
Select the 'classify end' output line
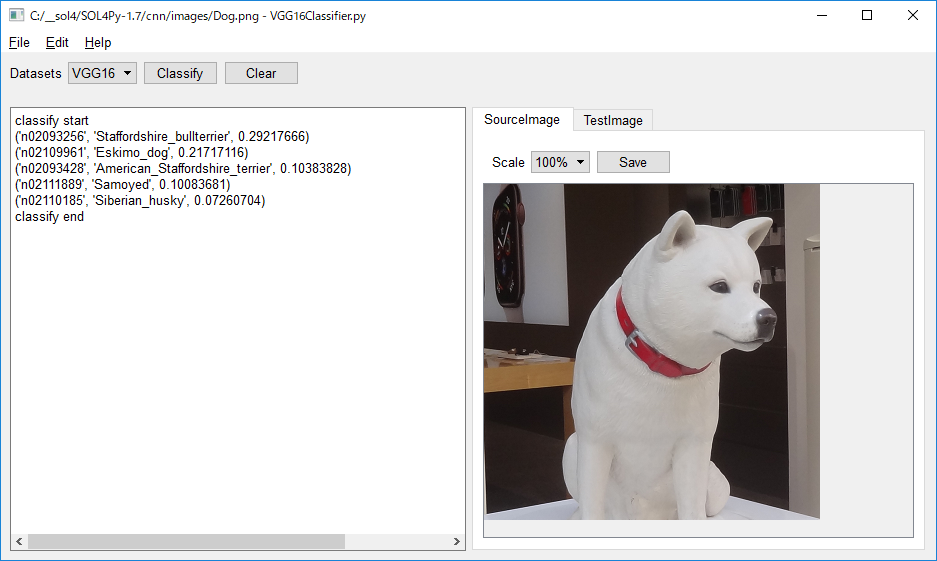tap(50, 217)
